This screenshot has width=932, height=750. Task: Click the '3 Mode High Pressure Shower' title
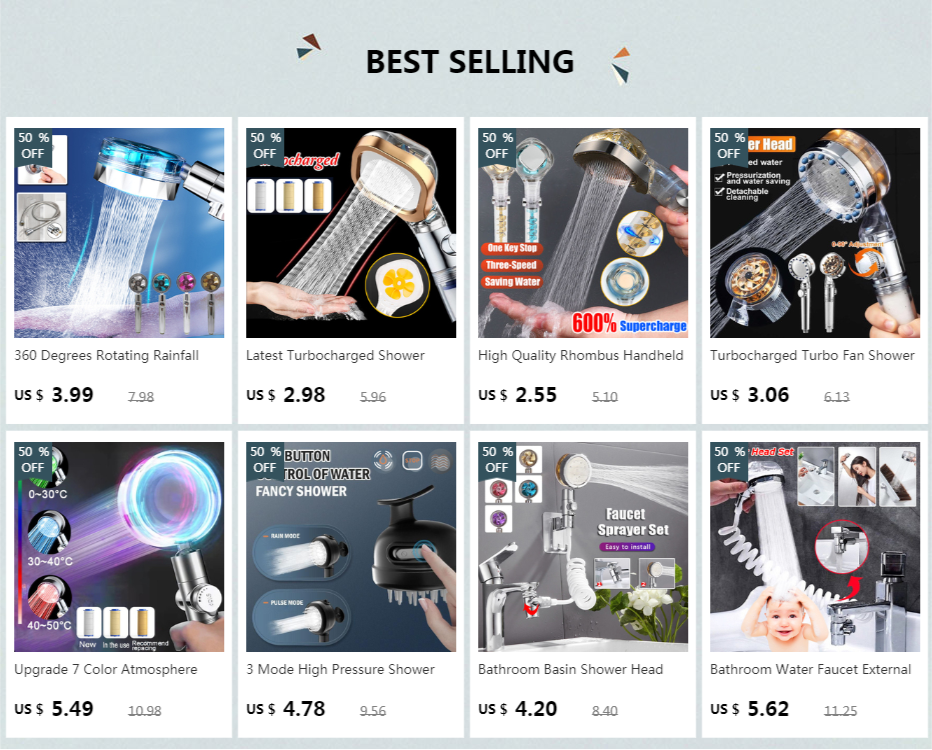click(340, 669)
